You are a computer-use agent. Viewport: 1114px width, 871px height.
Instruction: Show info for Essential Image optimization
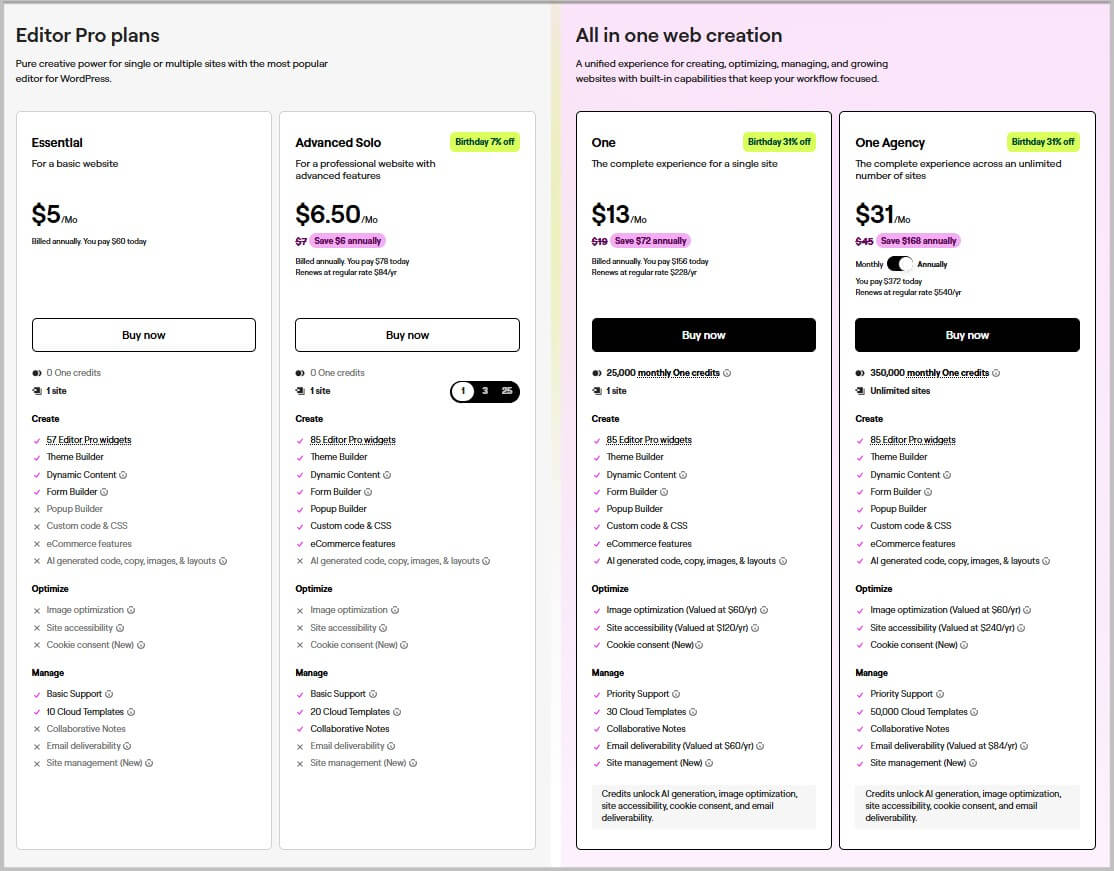tap(131, 610)
